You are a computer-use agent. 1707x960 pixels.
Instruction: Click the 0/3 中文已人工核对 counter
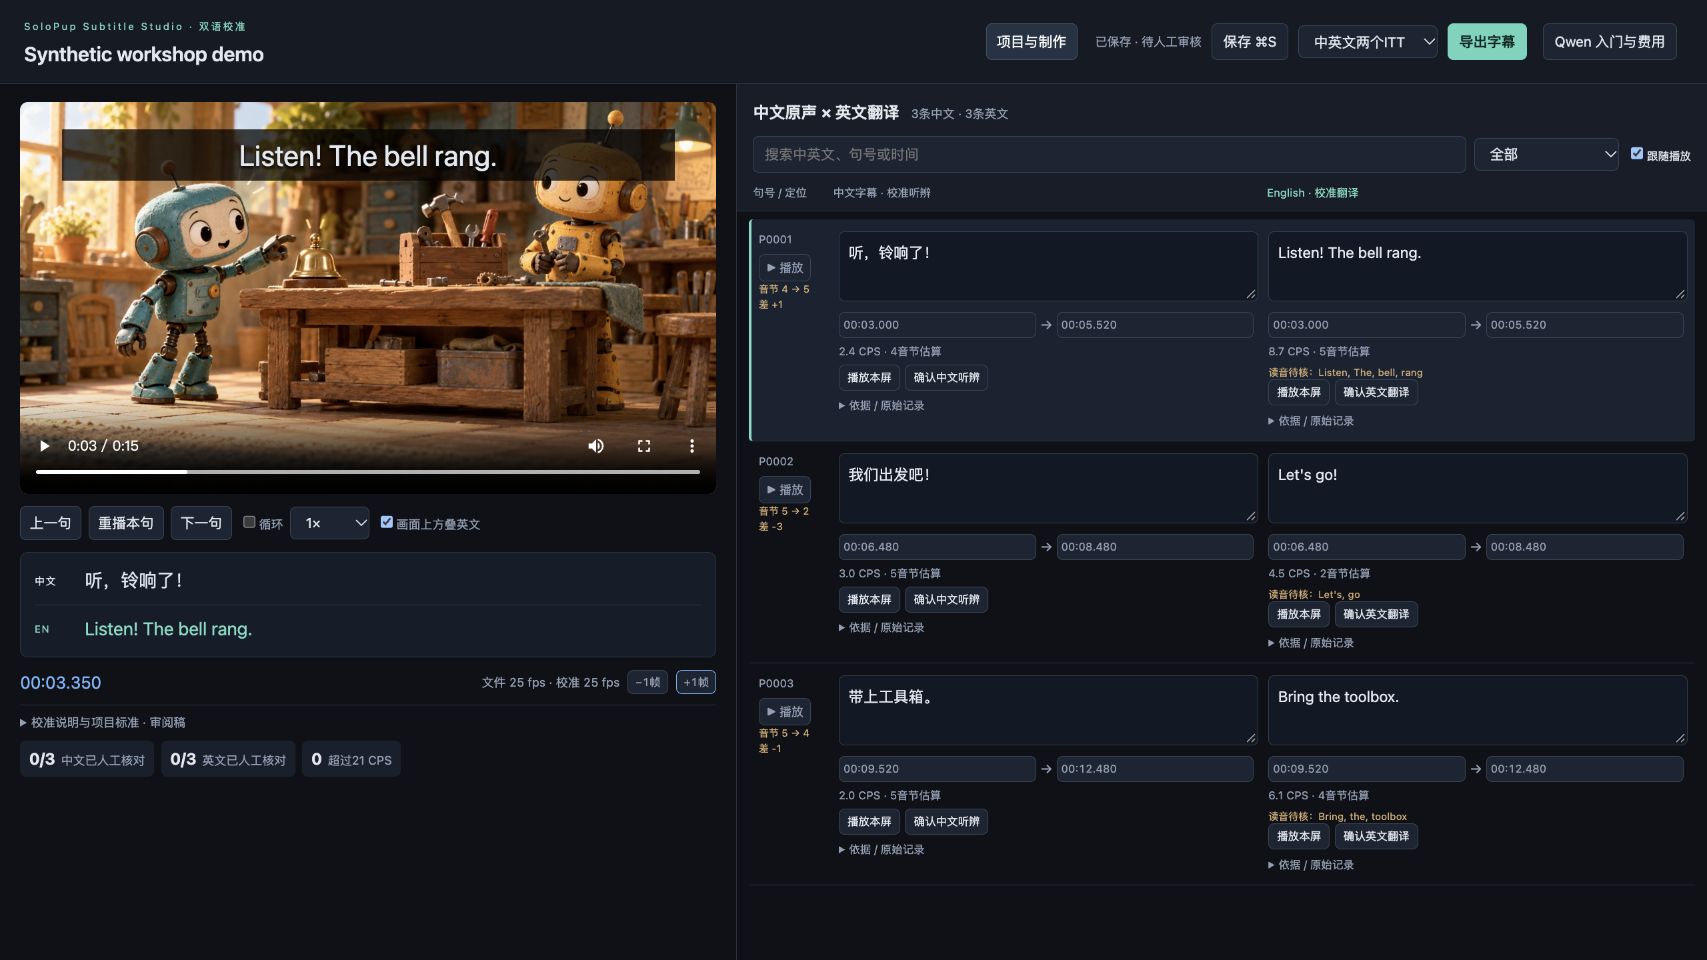87,760
